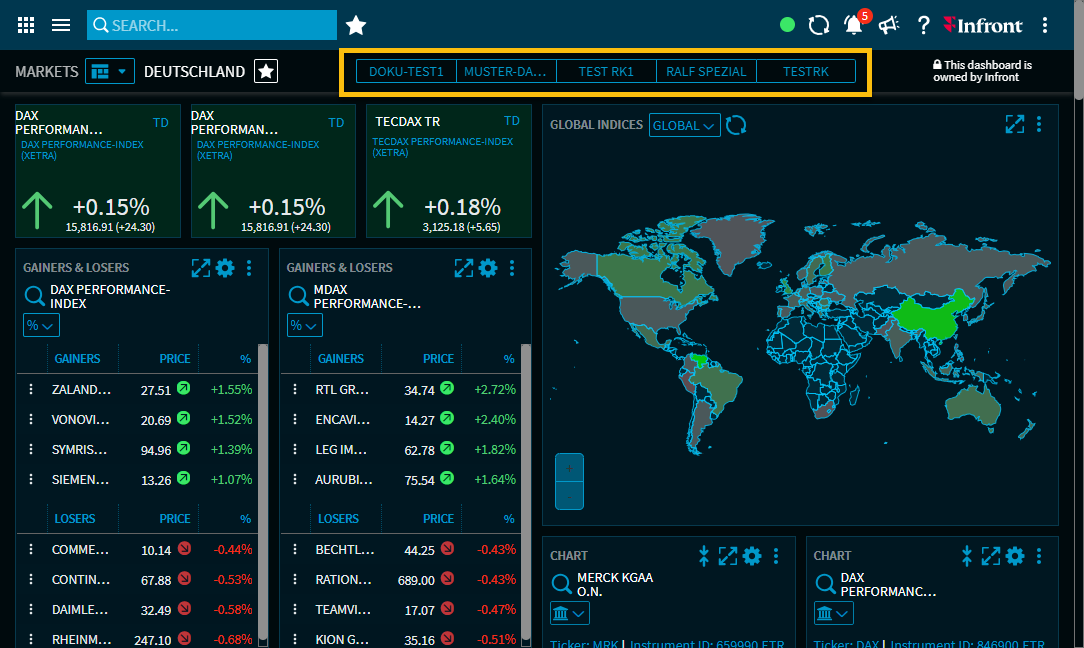Click the TECDAX TR index tile
1084x648 pixels.
tap(448, 171)
